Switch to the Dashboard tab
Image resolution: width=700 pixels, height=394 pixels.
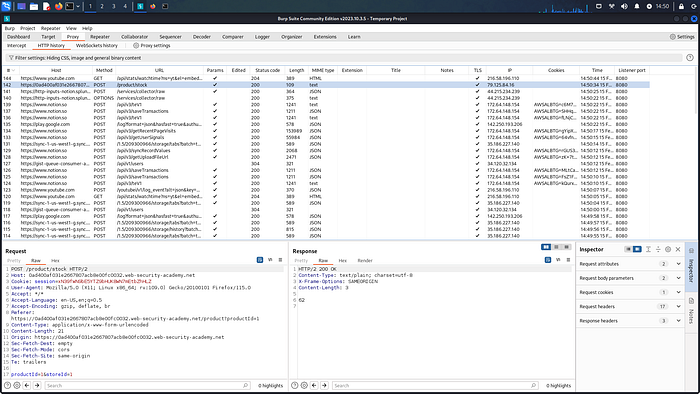point(18,37)
